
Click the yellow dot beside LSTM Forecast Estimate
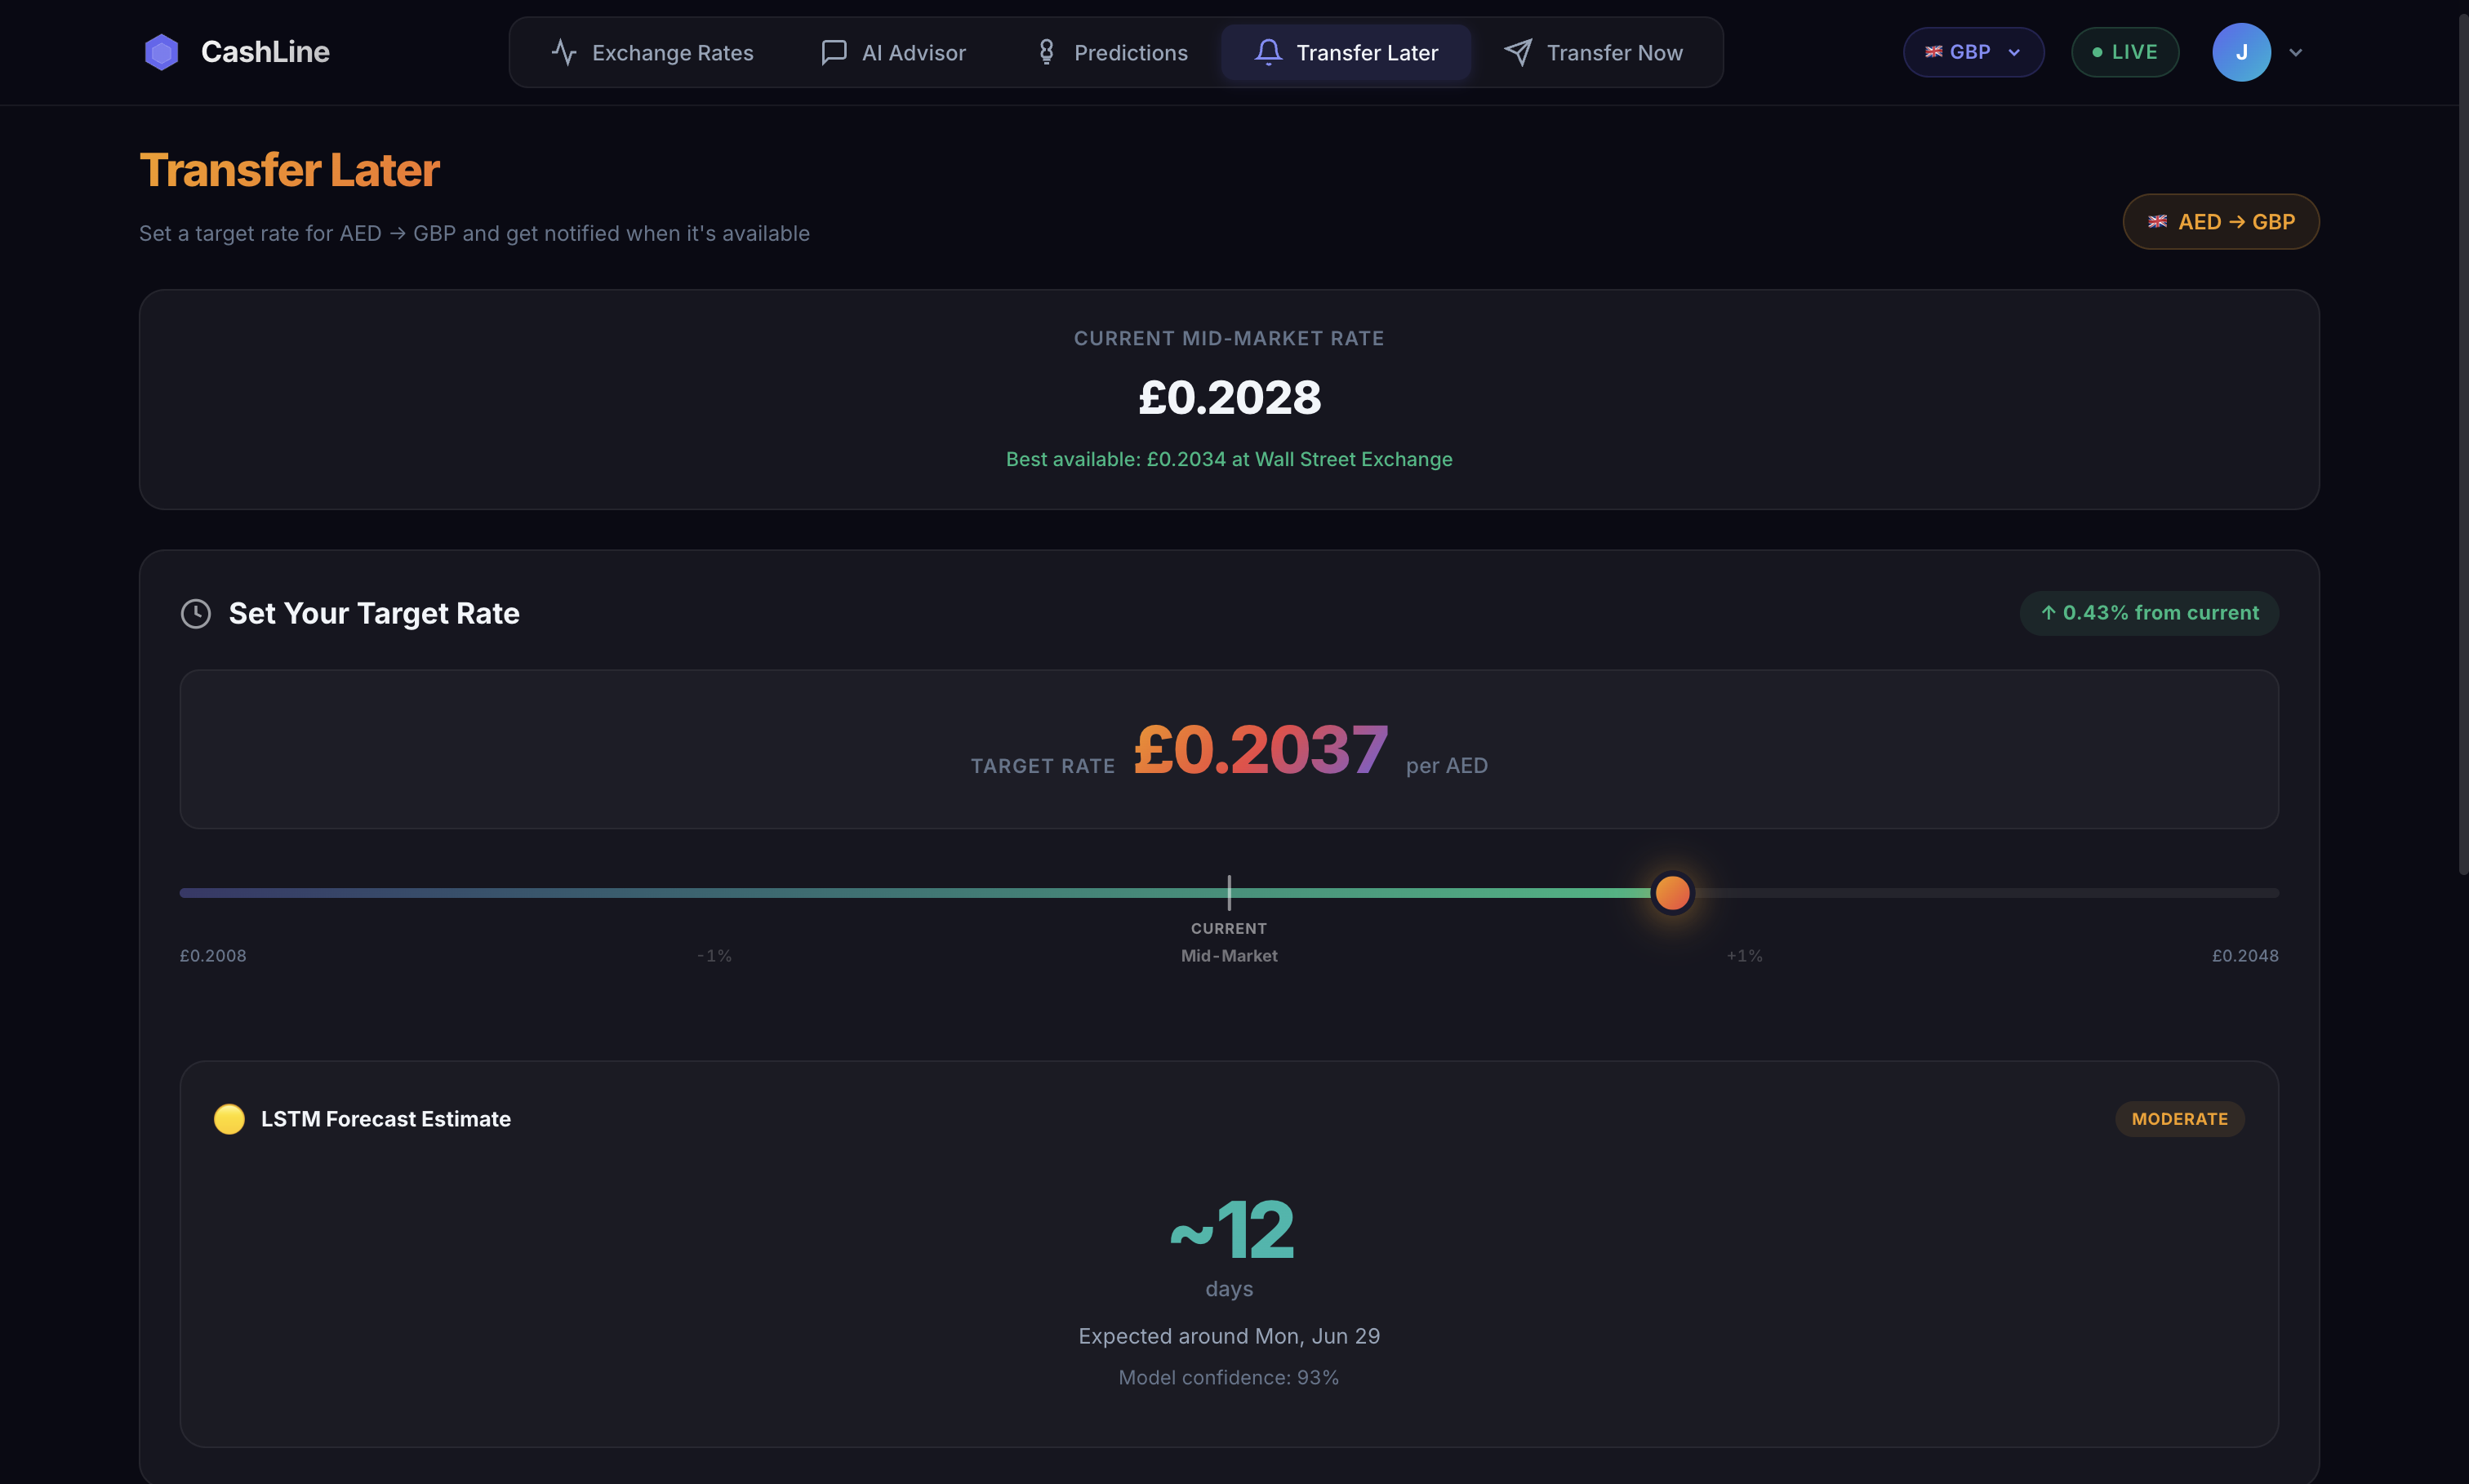[x=229, y=1119]
